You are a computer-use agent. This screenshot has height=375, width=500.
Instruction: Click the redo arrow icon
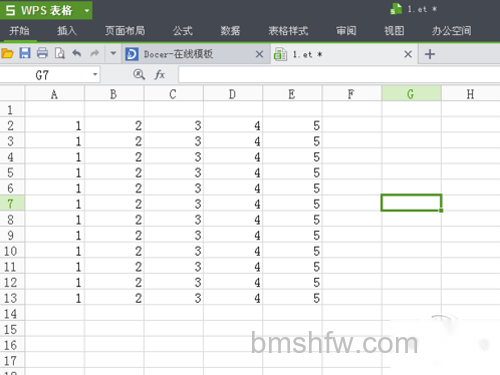(95, 53)
